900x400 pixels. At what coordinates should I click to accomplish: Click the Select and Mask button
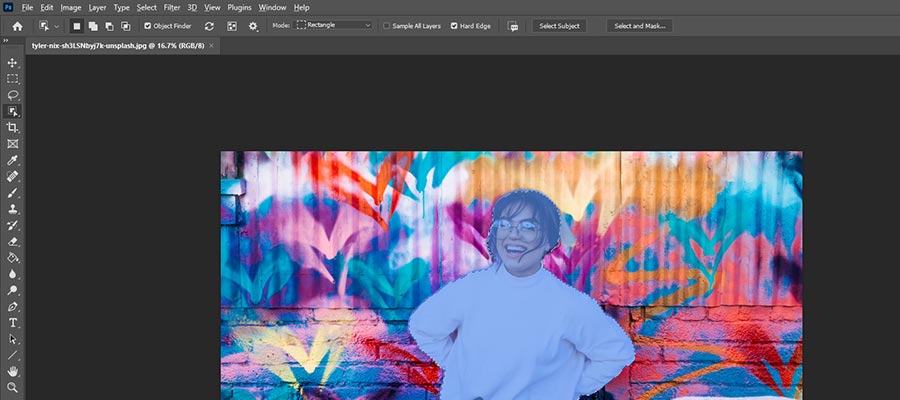point(639,25)
